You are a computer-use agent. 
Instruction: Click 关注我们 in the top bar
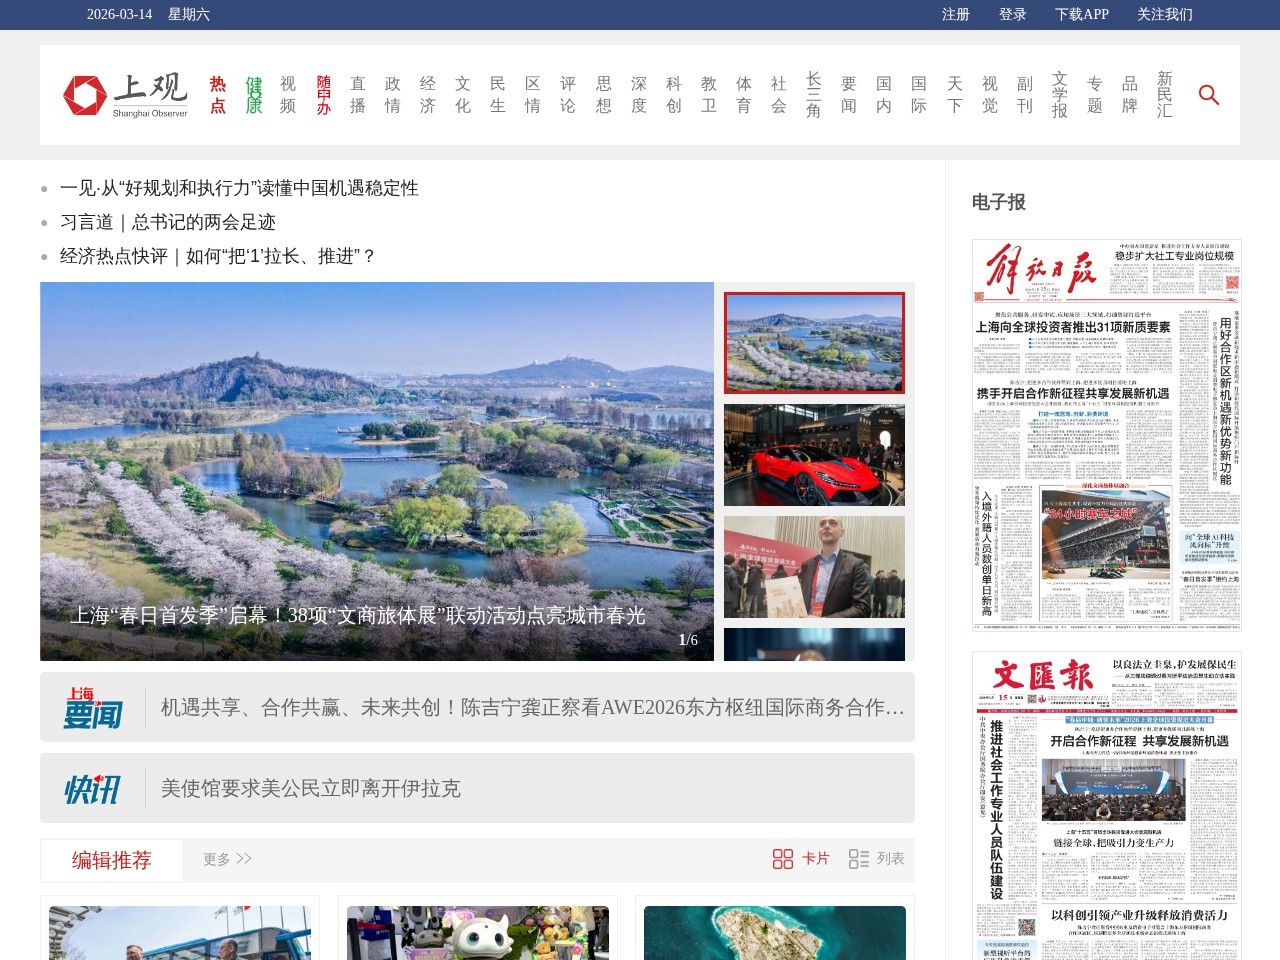pyautogui.click(x=1163, y=15)
